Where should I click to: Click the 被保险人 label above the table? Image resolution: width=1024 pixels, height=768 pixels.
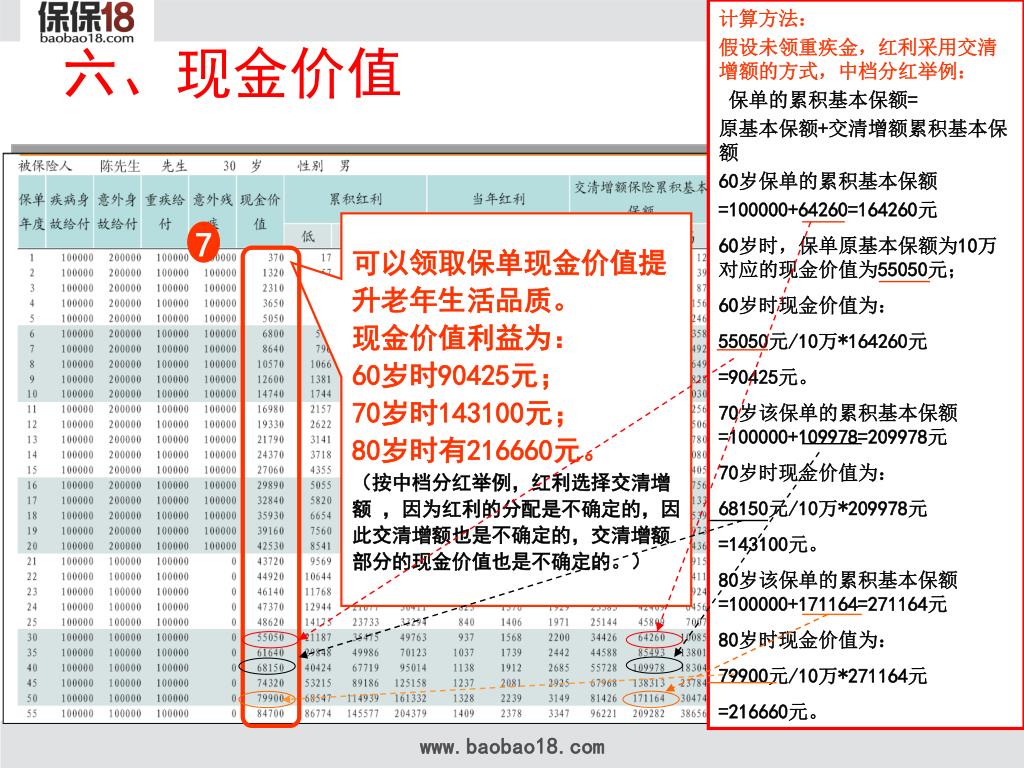tap(45, 166)
